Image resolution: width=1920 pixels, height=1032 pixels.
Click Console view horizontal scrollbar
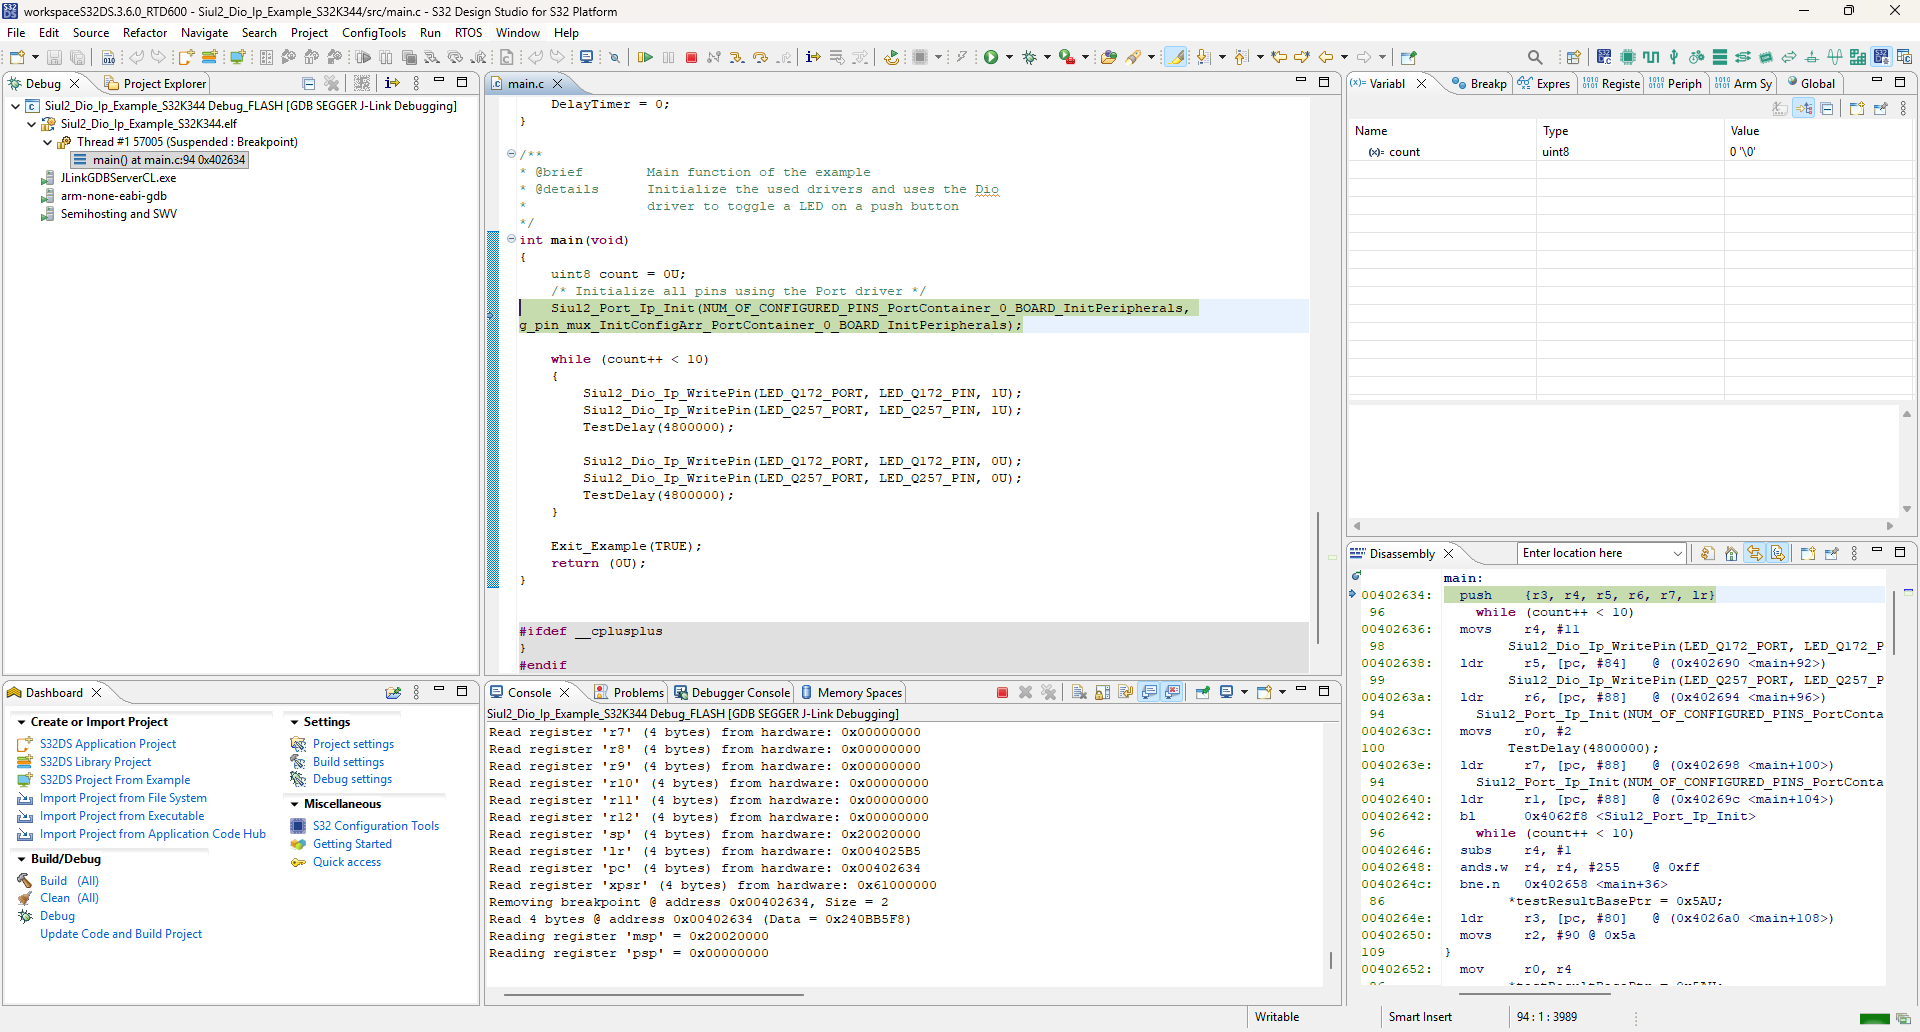[654, 995]
